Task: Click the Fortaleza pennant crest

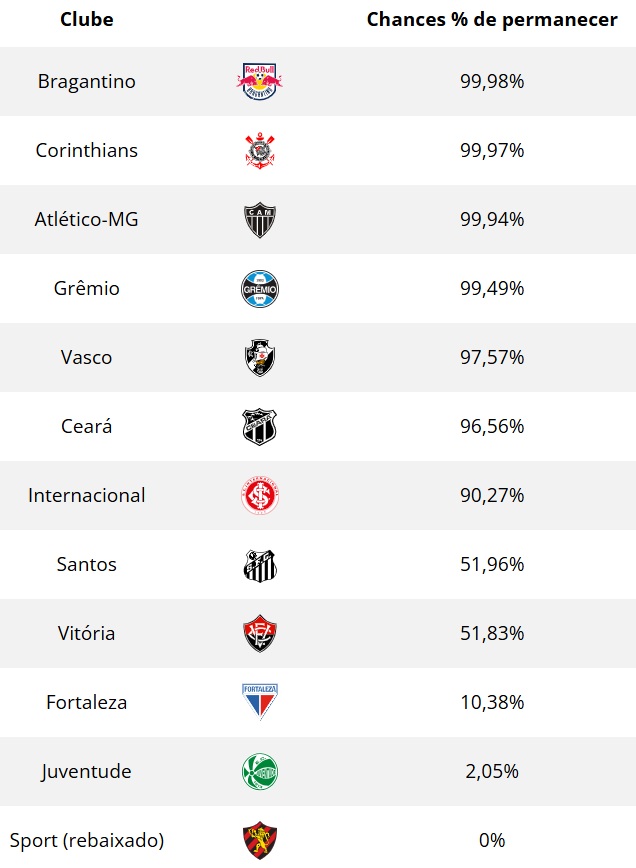Action: 260,703
